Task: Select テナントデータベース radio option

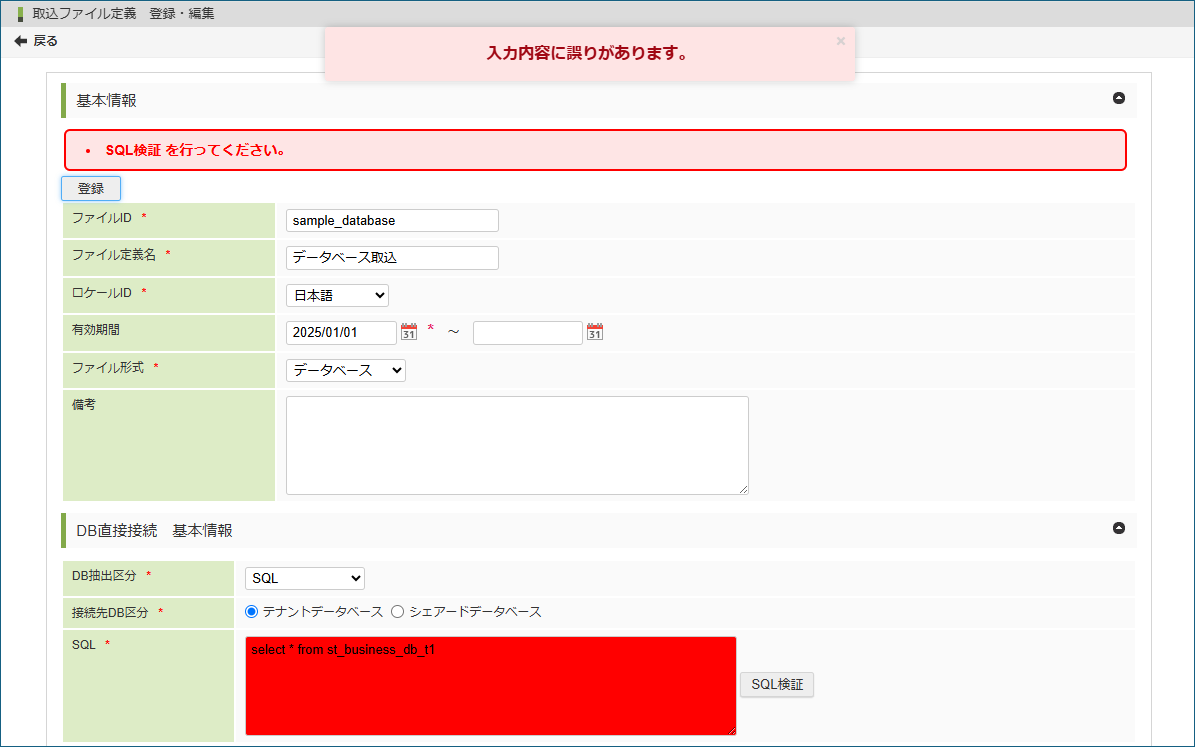Action: pyautogui.click(x=252, y=611)
